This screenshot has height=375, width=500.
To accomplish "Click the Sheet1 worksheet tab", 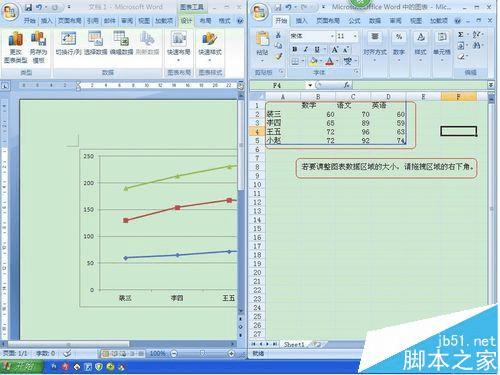I will pyautogui.click(x=294, y=344).
